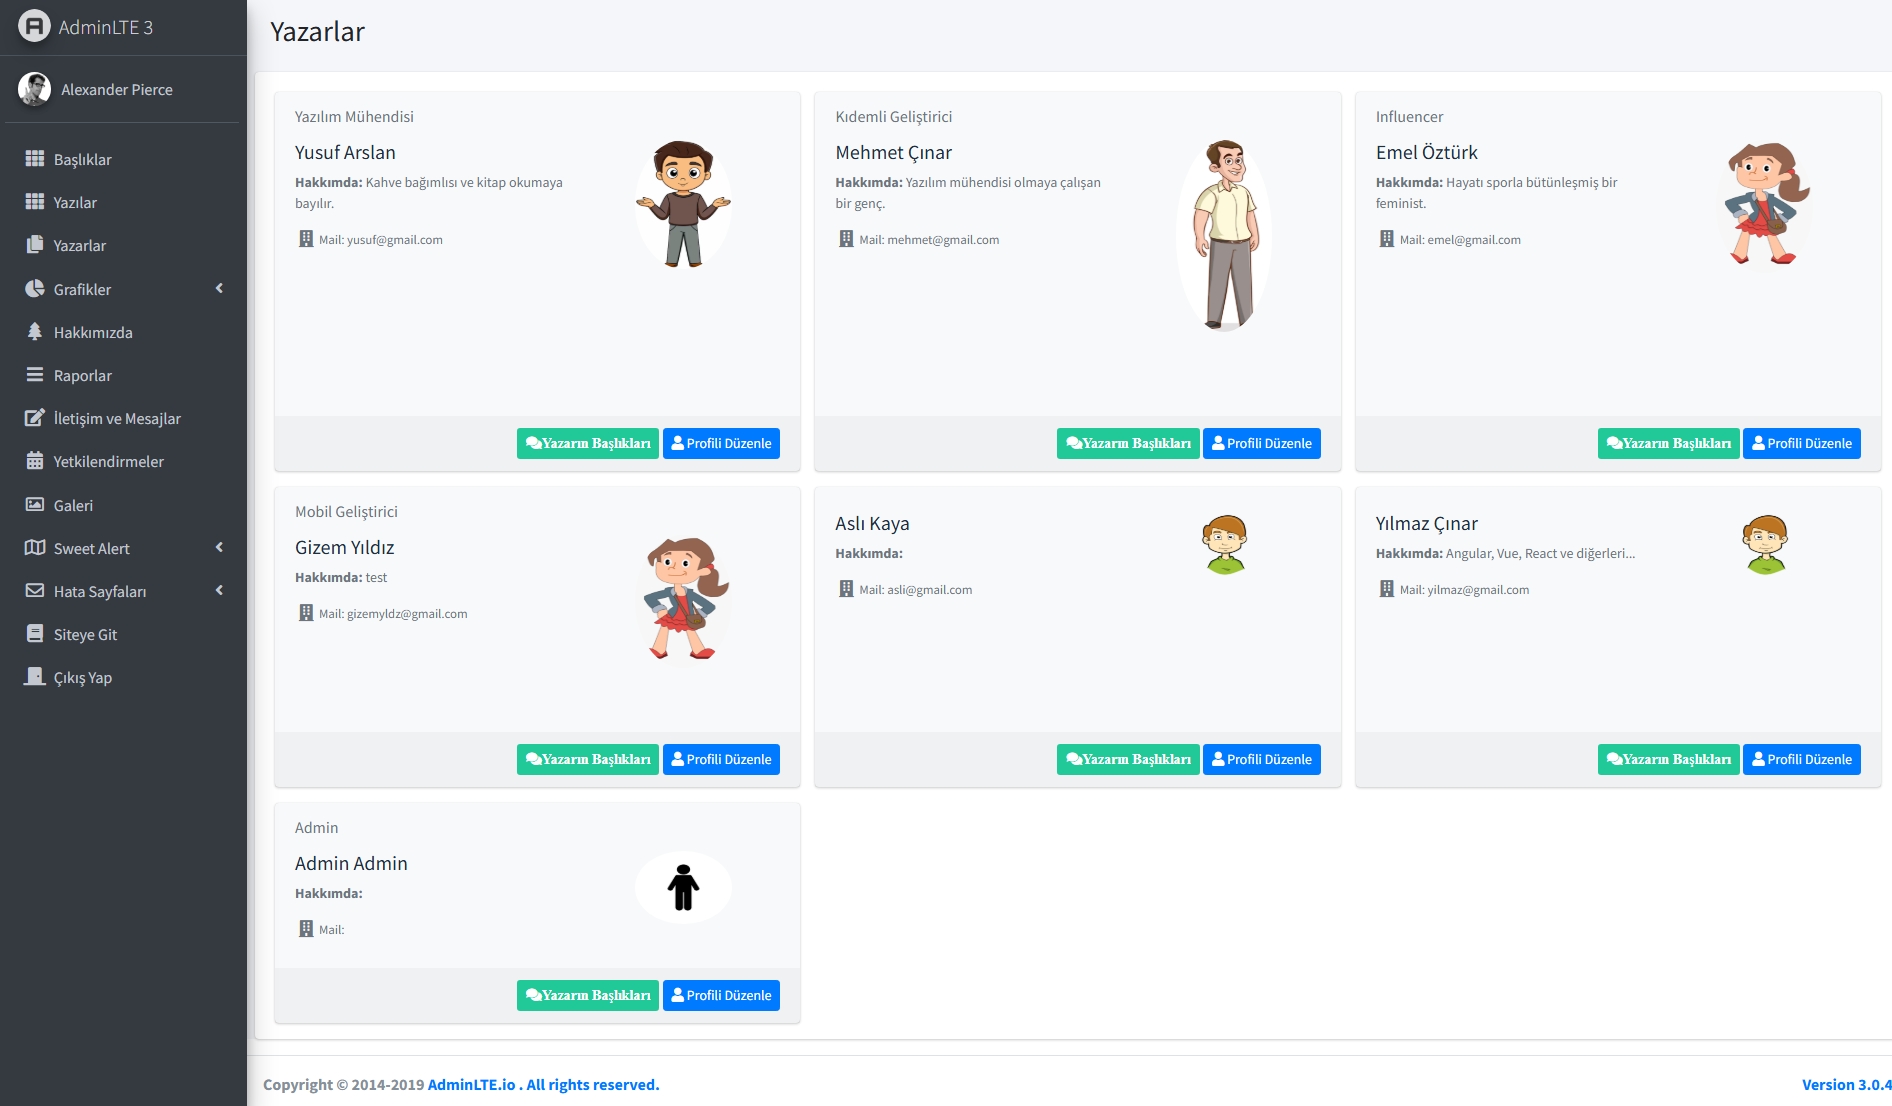Click the Başlıklar grid icon in sidebar
This screenshot has width=1892, height=1106.
tap(35, 159)
